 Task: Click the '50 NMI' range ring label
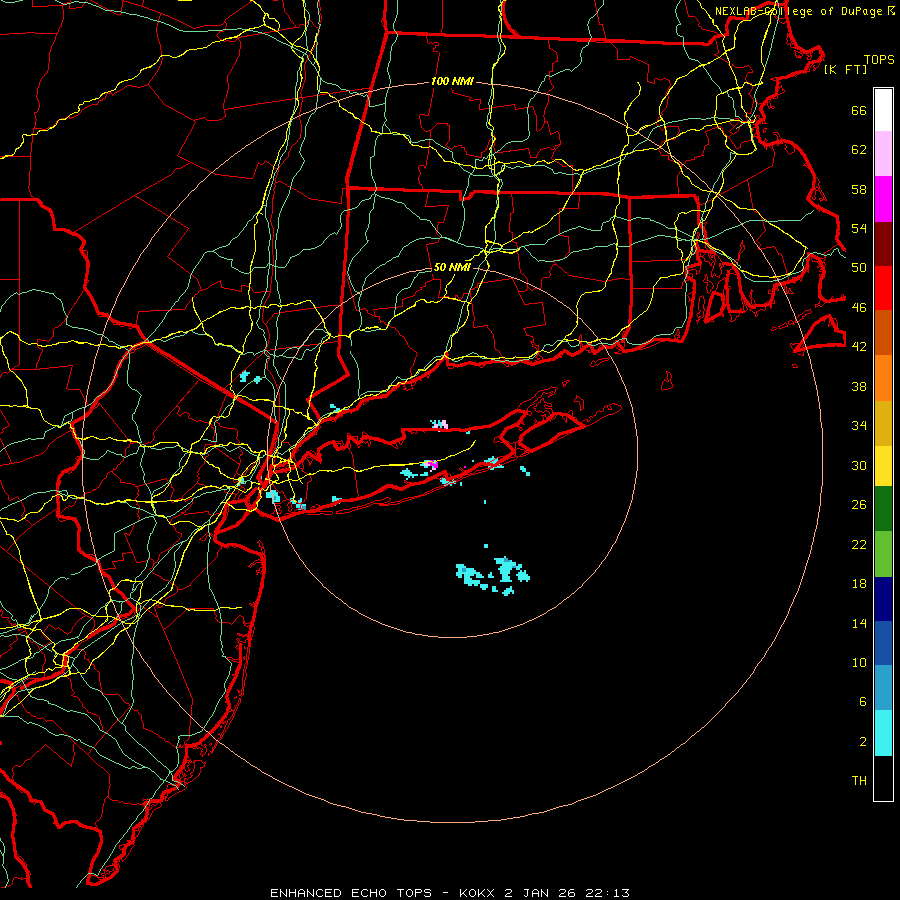[x=452, y=267]
